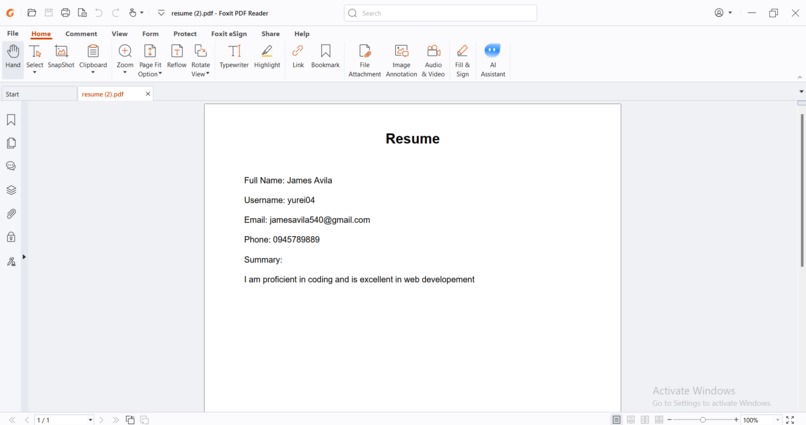Jump to the last page arrow
Image resolution: width=806 pixels, height=425 pixels.
point(116,420)
